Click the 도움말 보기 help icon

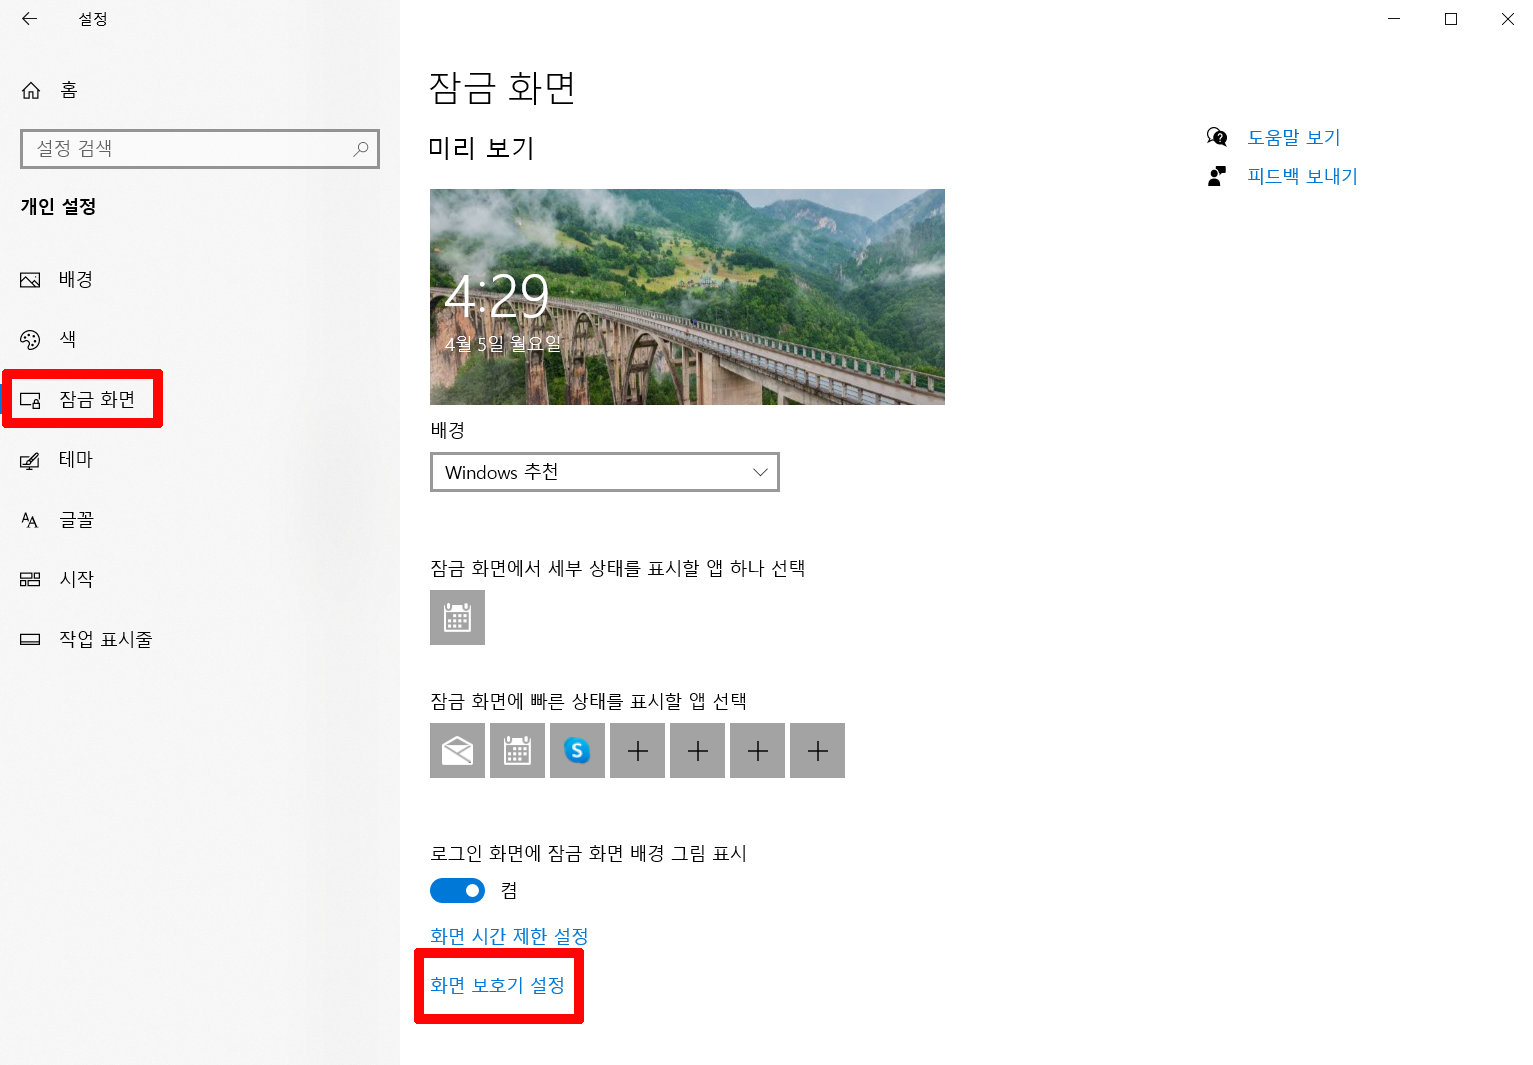1217,137
